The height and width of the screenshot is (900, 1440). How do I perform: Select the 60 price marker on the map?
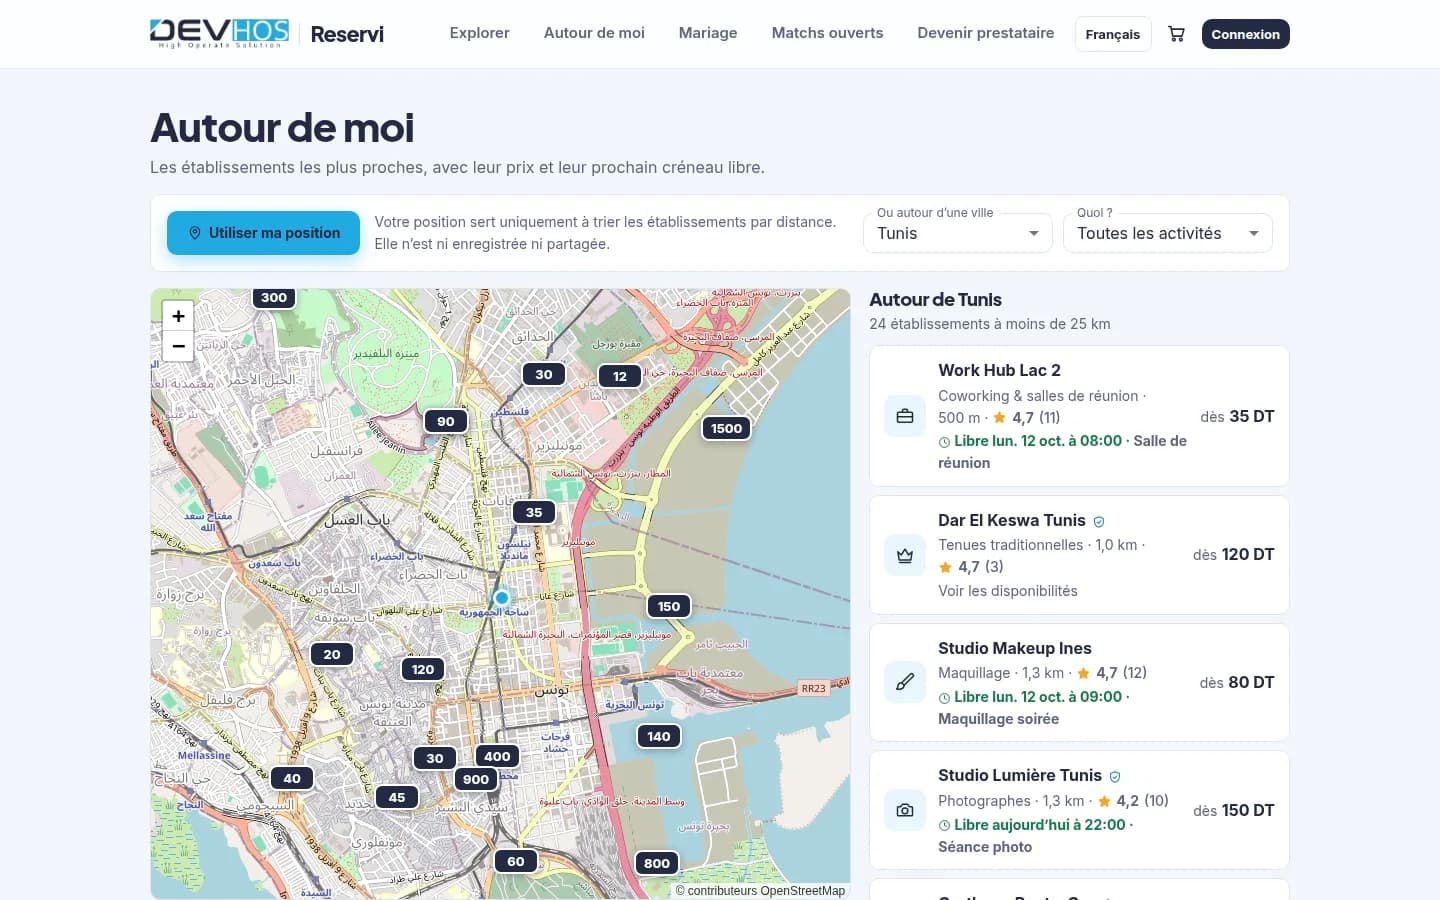pyautogui.click(x=516, y=861)
